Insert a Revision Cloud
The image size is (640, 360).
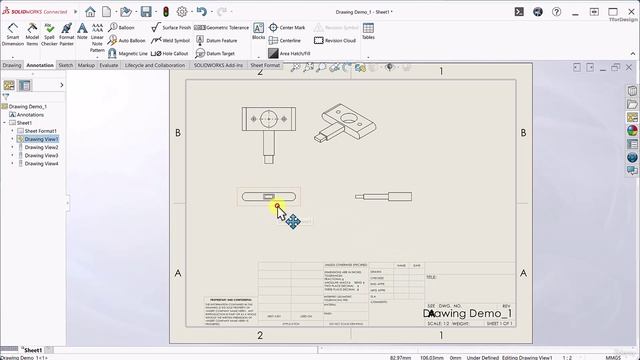click(335, 40)
